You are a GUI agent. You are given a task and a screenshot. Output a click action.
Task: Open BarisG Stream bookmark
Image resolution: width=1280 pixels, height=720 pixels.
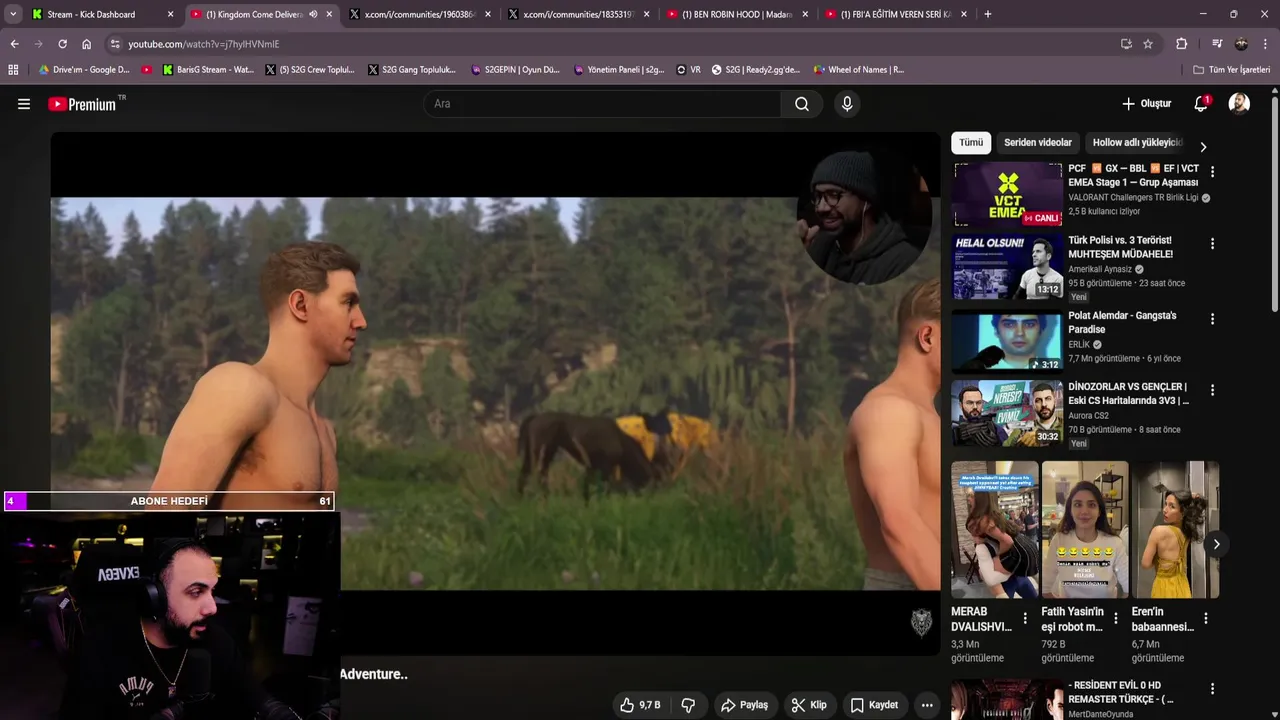208,70
